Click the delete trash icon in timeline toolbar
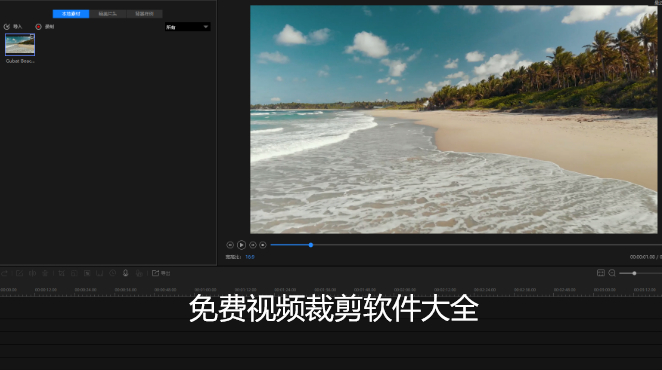Image resolution: width=662 pixels, height=370 pixels. [x=45, y=273]
